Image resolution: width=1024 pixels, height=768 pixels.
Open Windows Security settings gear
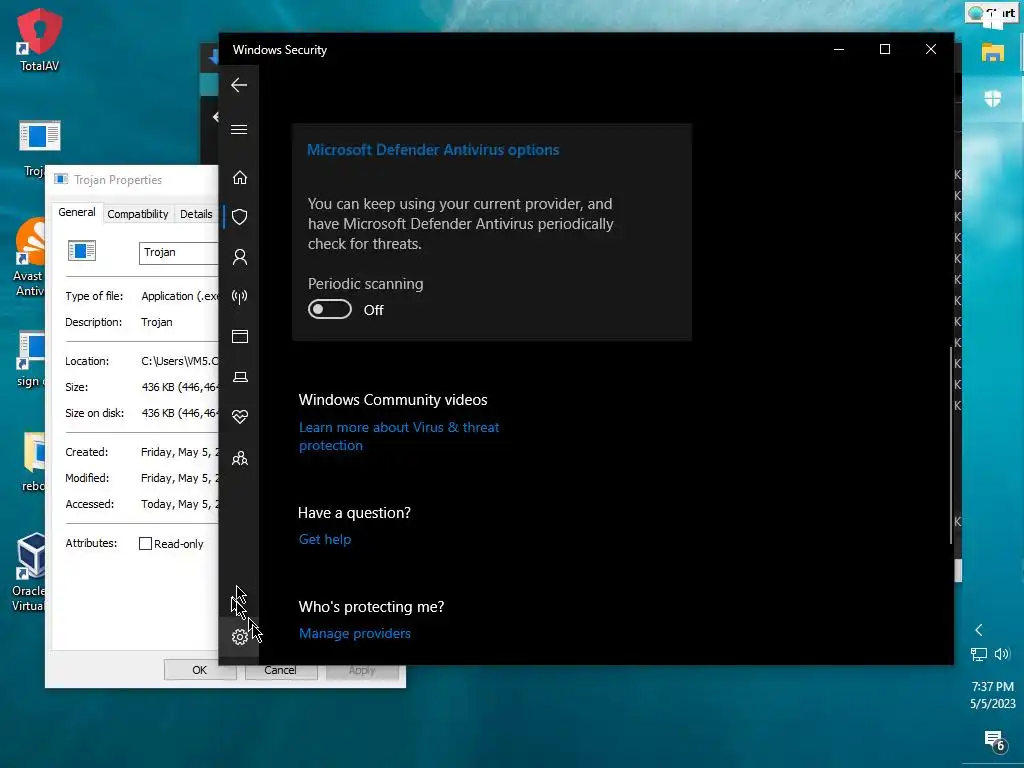(240, 637)
